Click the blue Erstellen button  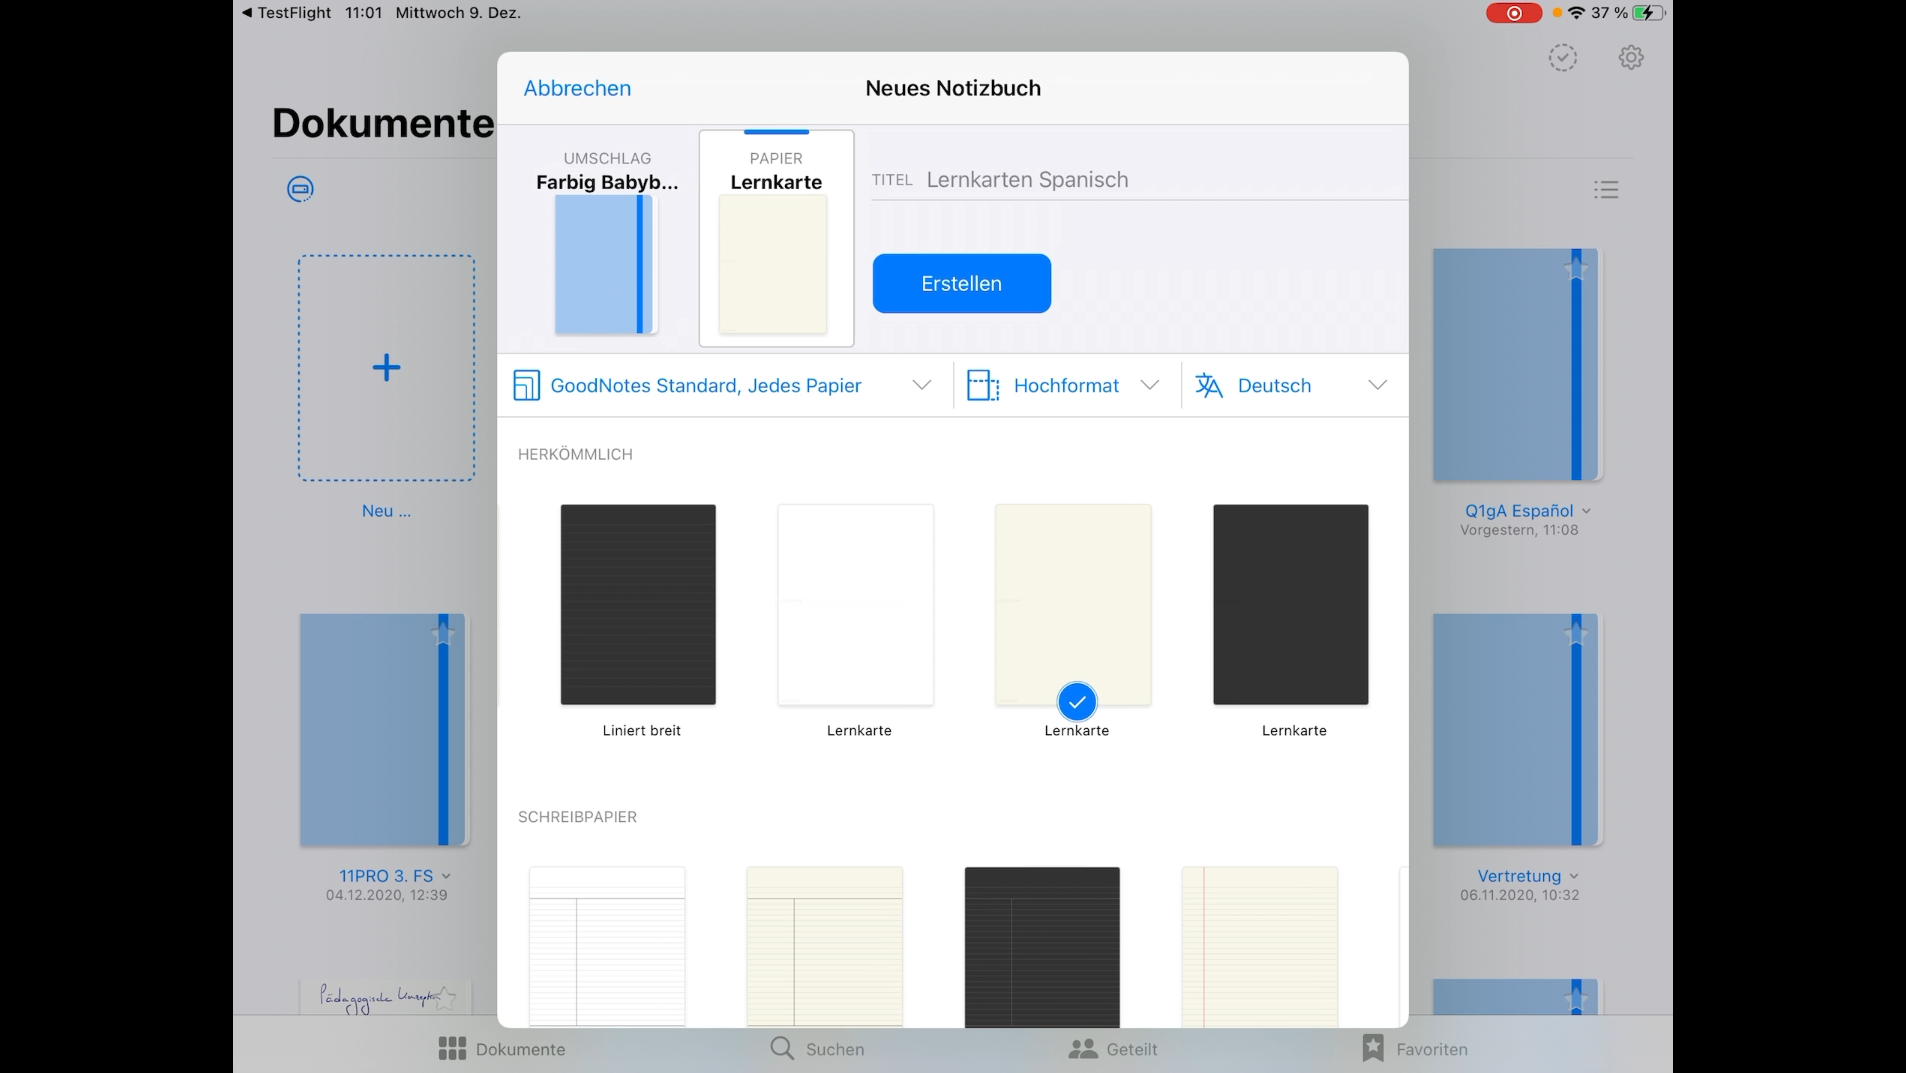961,283
